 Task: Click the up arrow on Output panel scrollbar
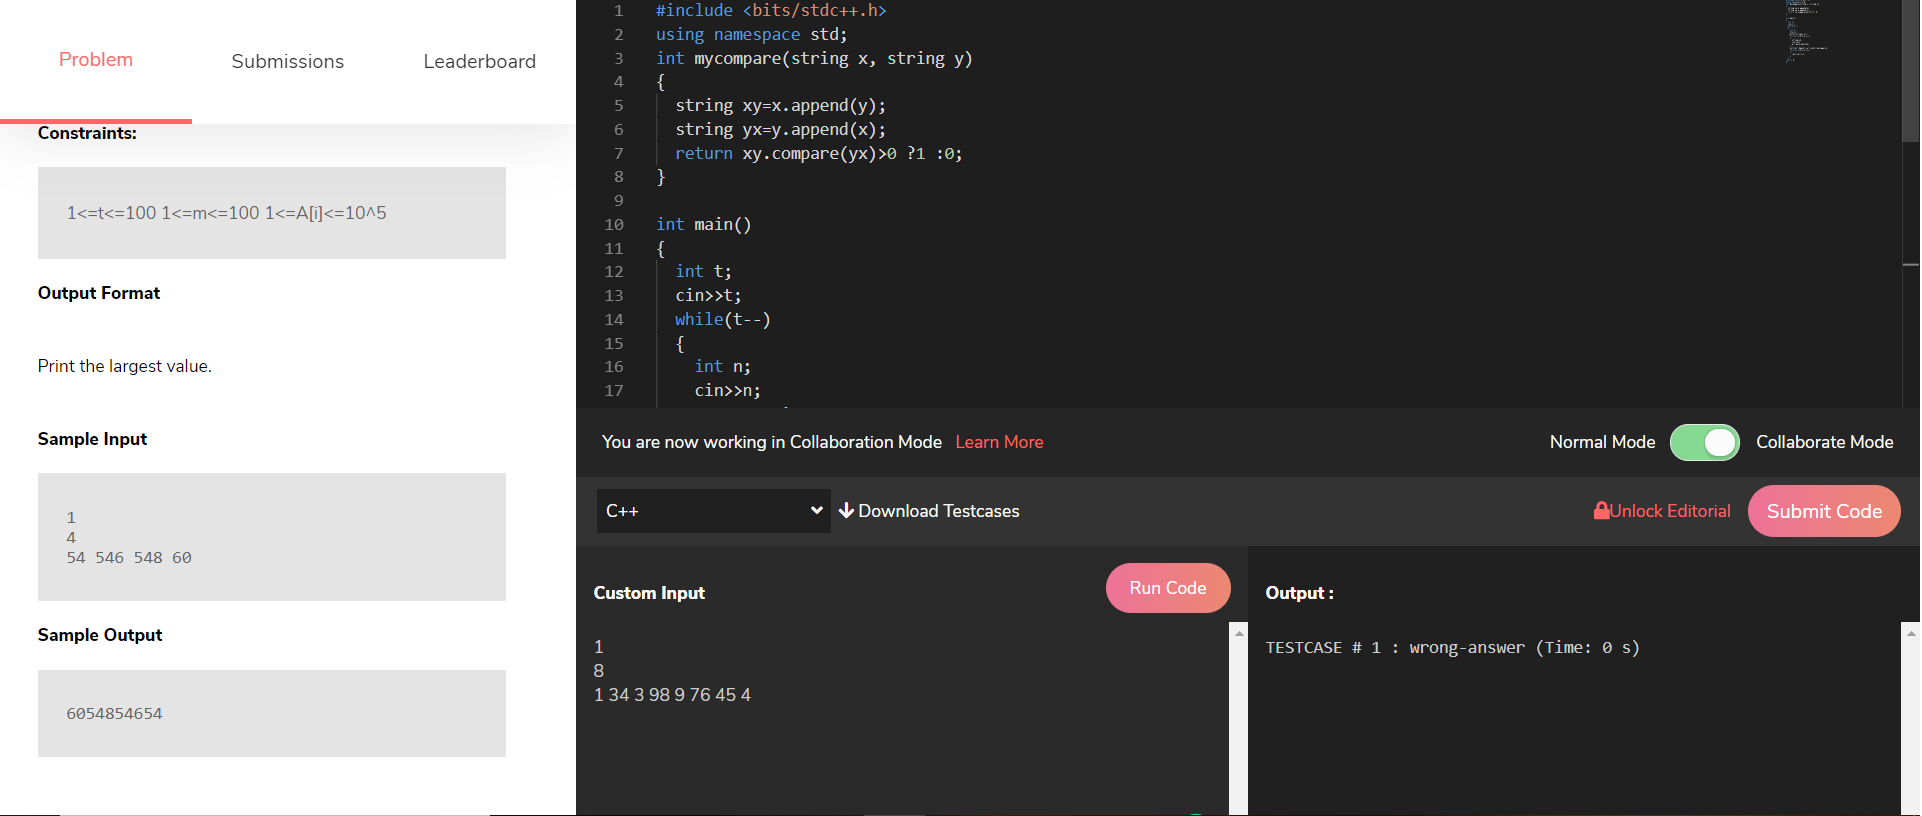coord(1911,633)
